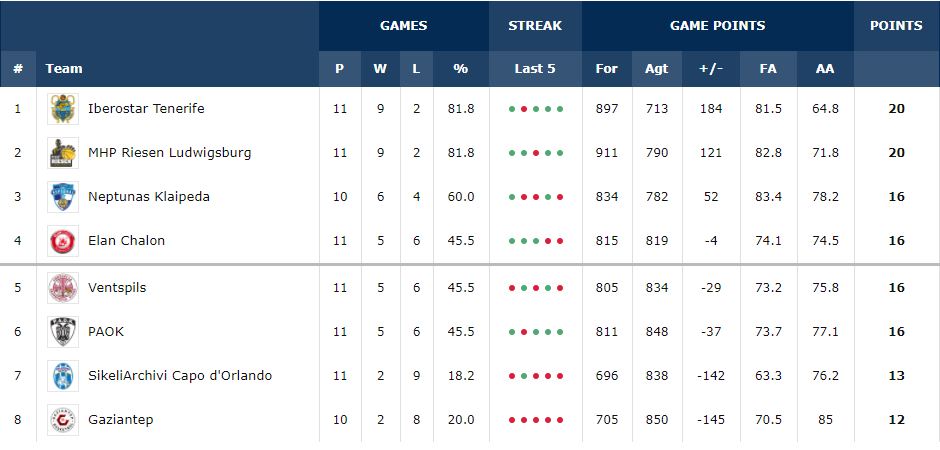Image resolution: width=940 pixels, height=450 pixels.
Task: Click the FA column header
Action: tap(768, 69)
